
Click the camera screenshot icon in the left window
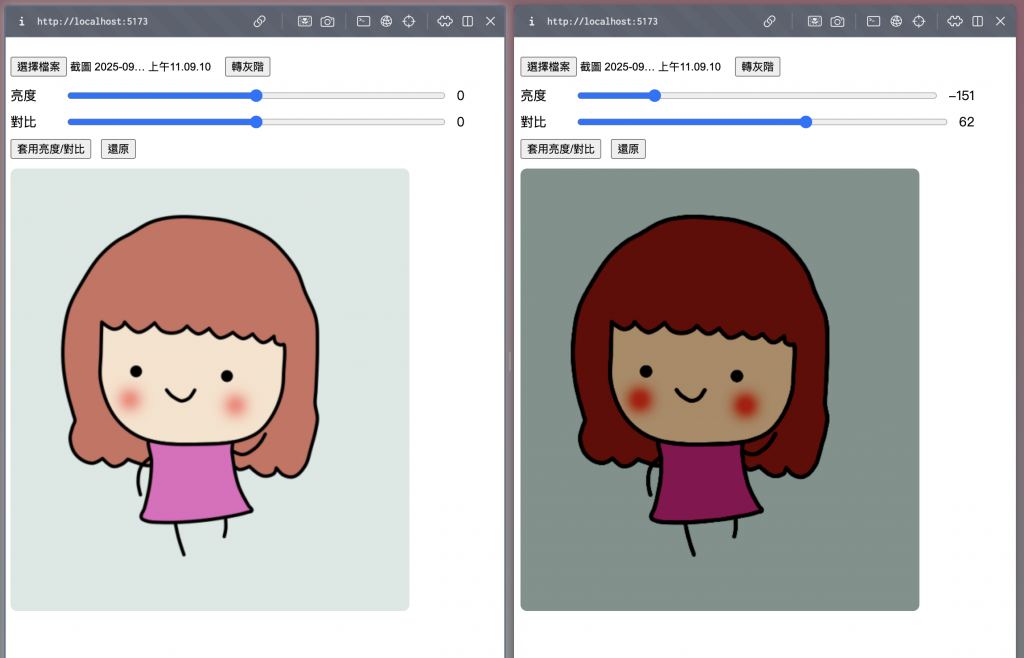click(327, 22)
